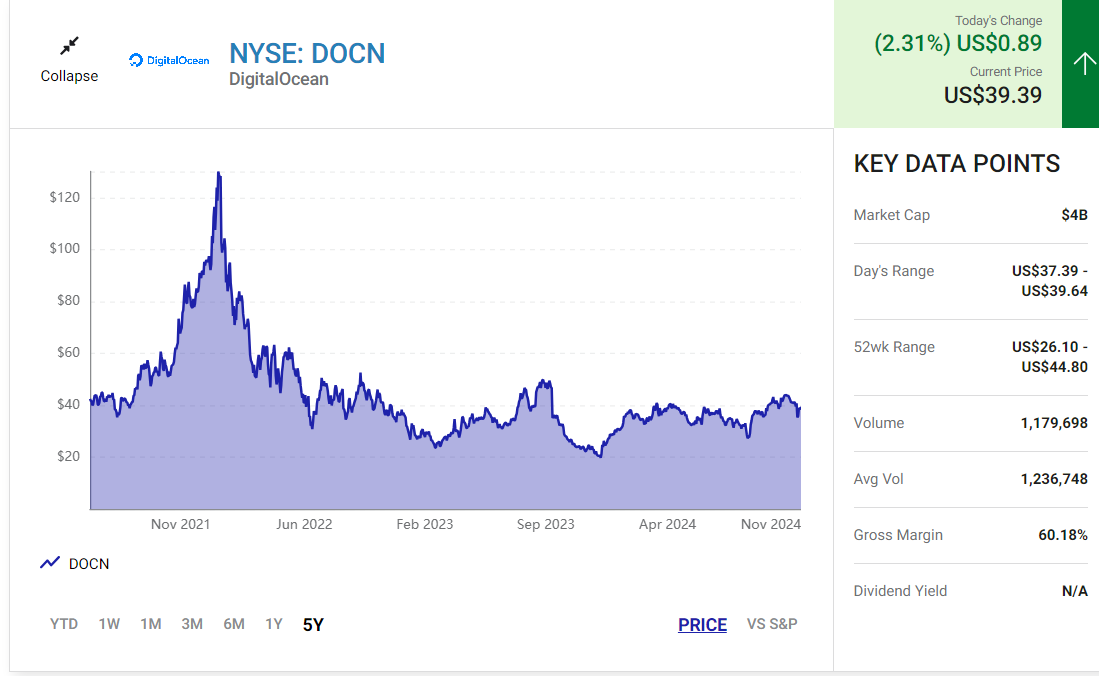1099x676 pixels.
Task: Select the YTD time range
Action: coord(64,624)
